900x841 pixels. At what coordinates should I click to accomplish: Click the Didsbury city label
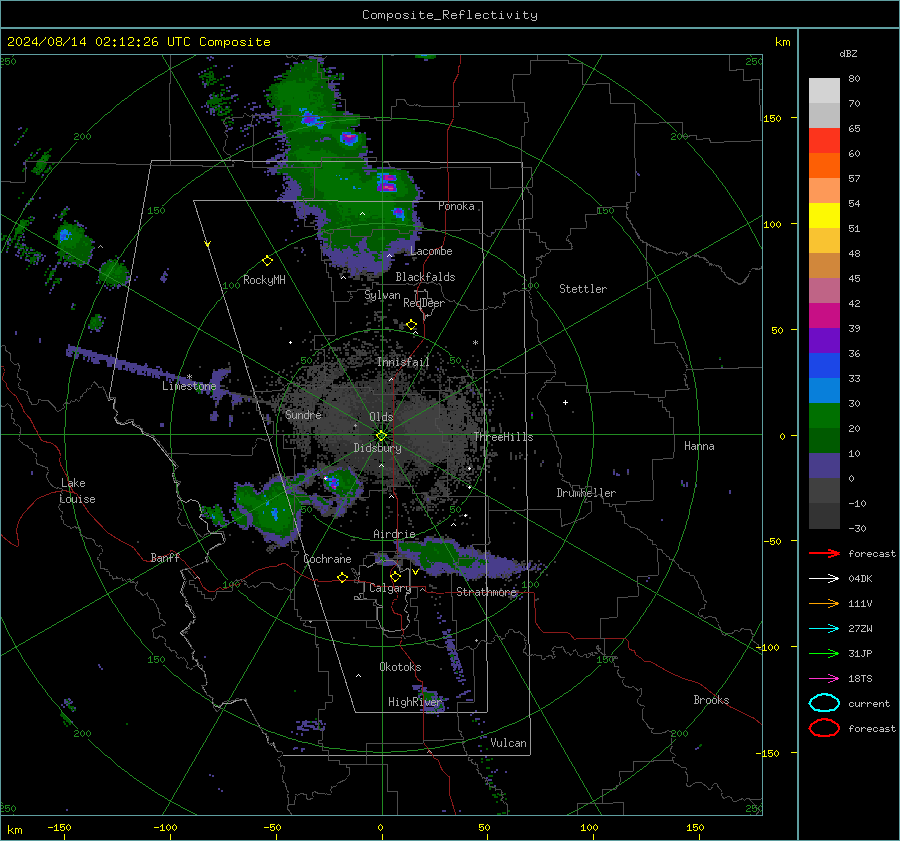pos(377,448)
